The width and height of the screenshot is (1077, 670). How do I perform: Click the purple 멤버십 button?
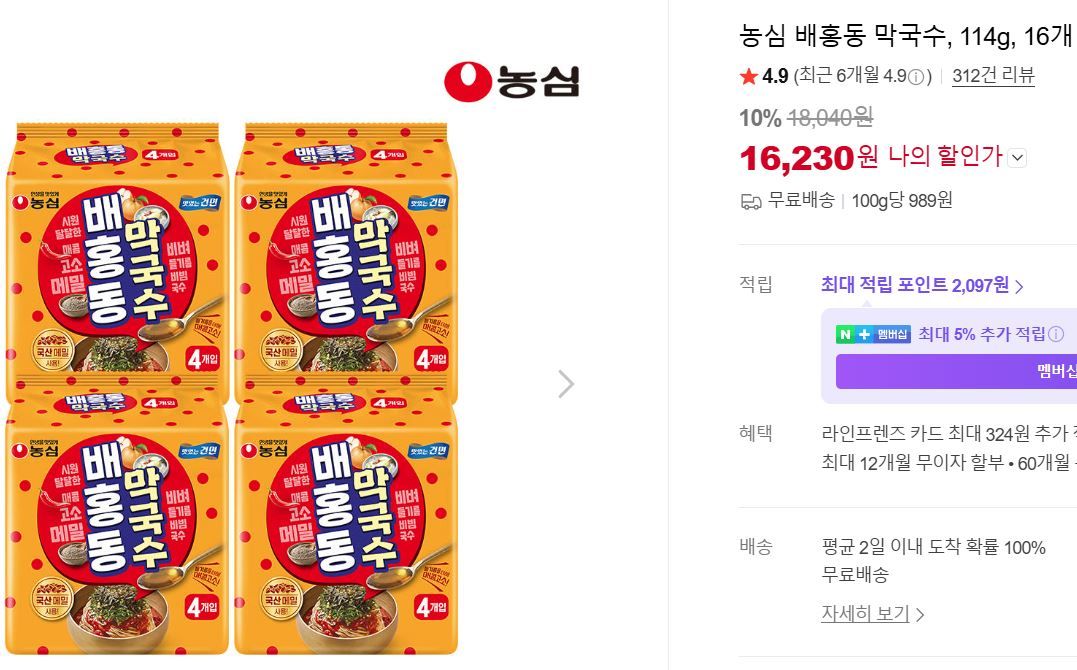pos(956,372)
